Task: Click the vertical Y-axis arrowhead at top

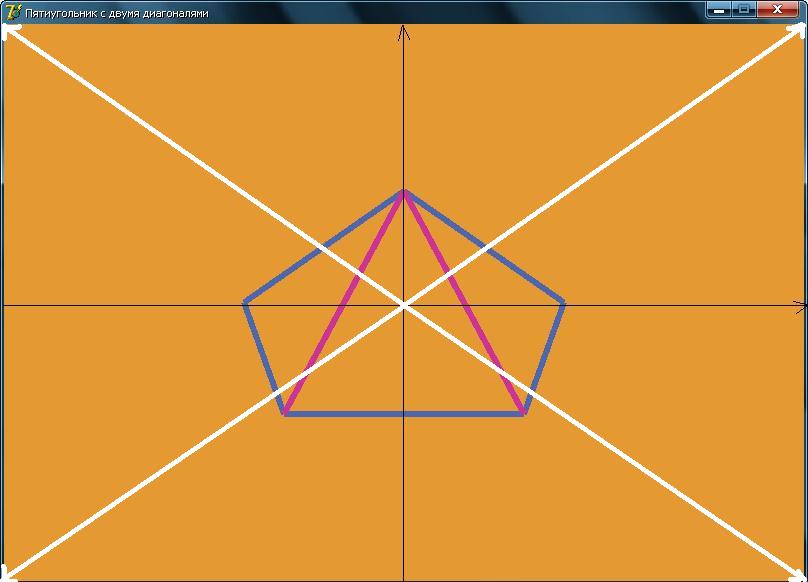Action: (403, 33)
